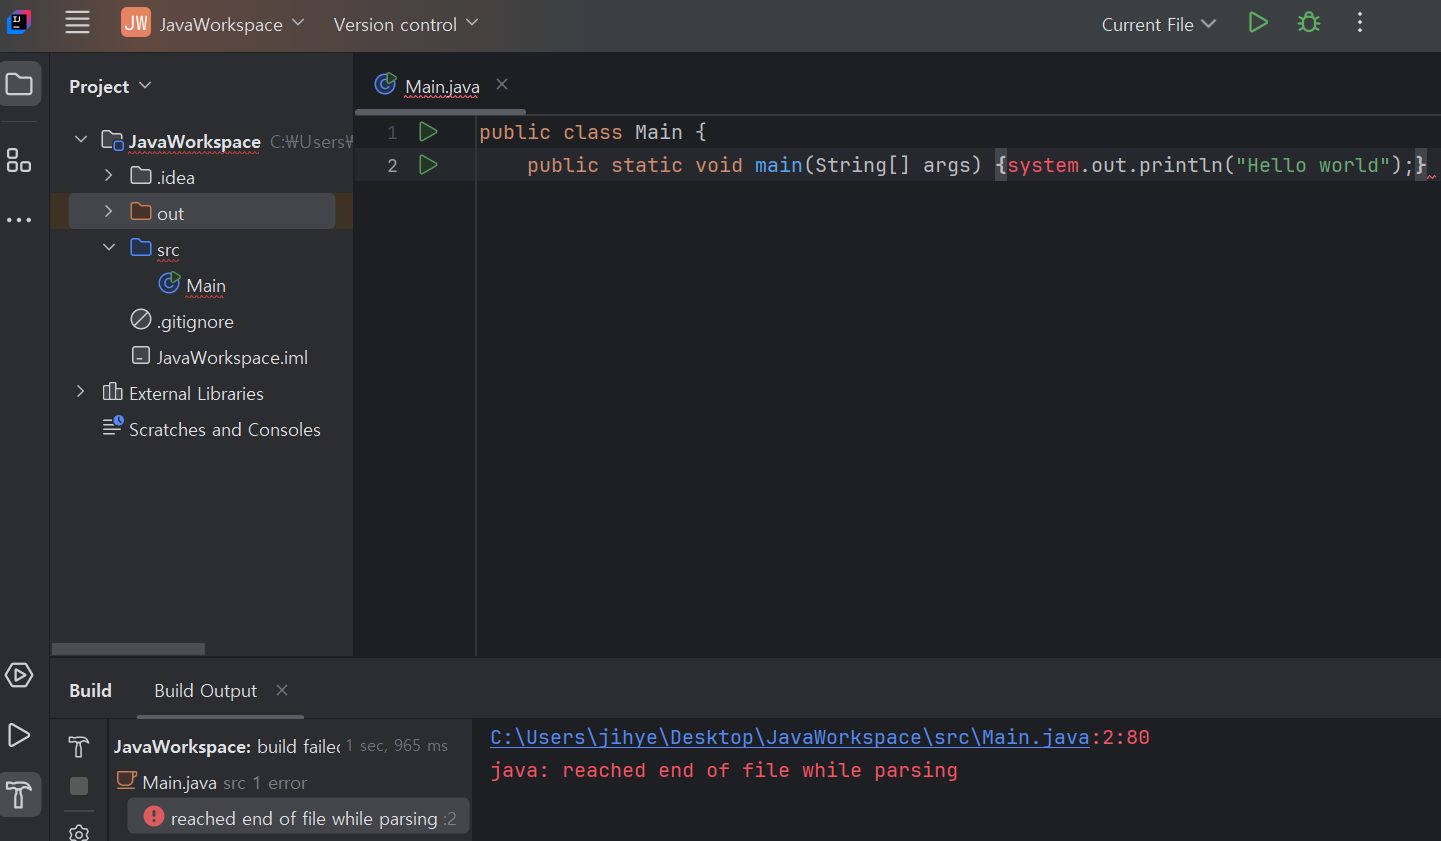Select the out folder in project tree
The image size is (1441, 841).
(x=202, y=212)
